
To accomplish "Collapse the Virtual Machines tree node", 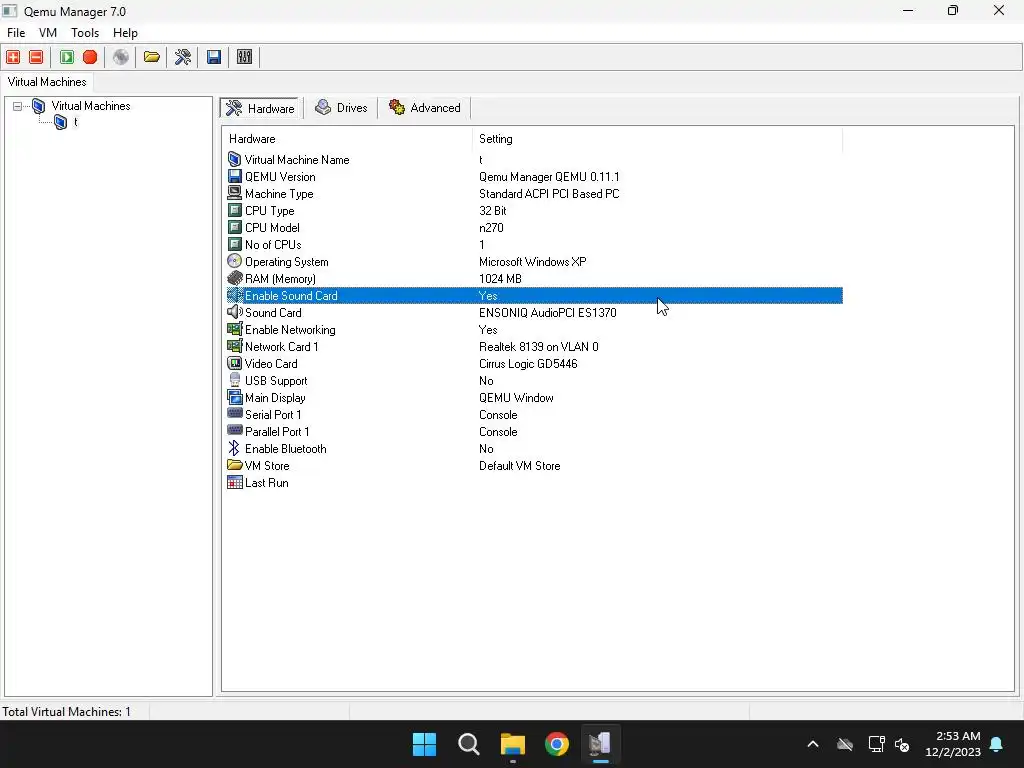I will (18, 106).
